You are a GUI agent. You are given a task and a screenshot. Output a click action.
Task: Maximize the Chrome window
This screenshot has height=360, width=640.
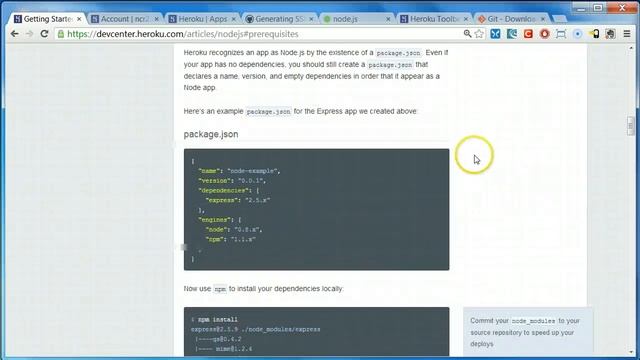598,8
